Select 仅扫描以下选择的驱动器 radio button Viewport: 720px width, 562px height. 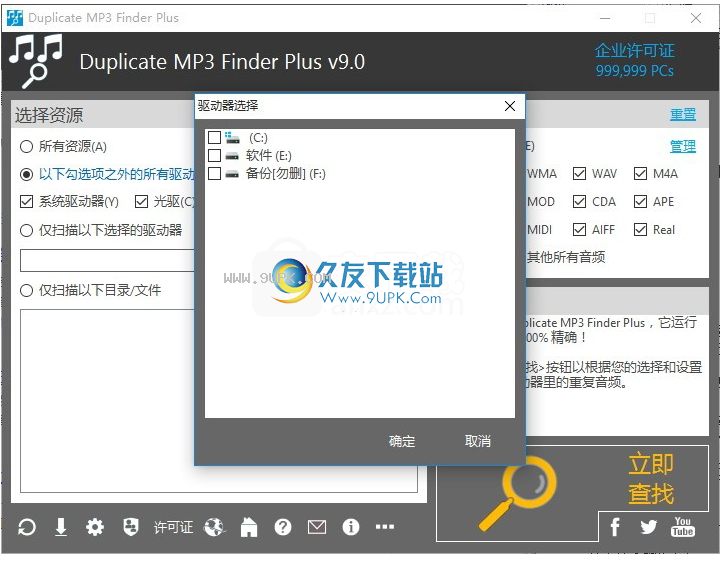click(27, 230)
